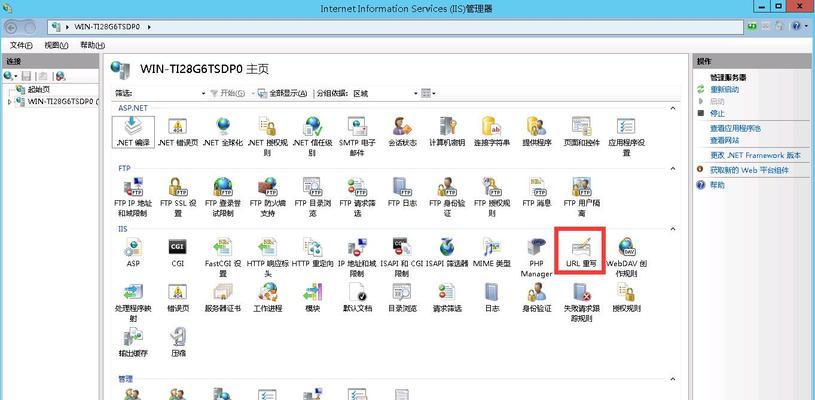Open the .NET 编译 feature
Viewport: 815px width, 400px height.
coord(133,131)
